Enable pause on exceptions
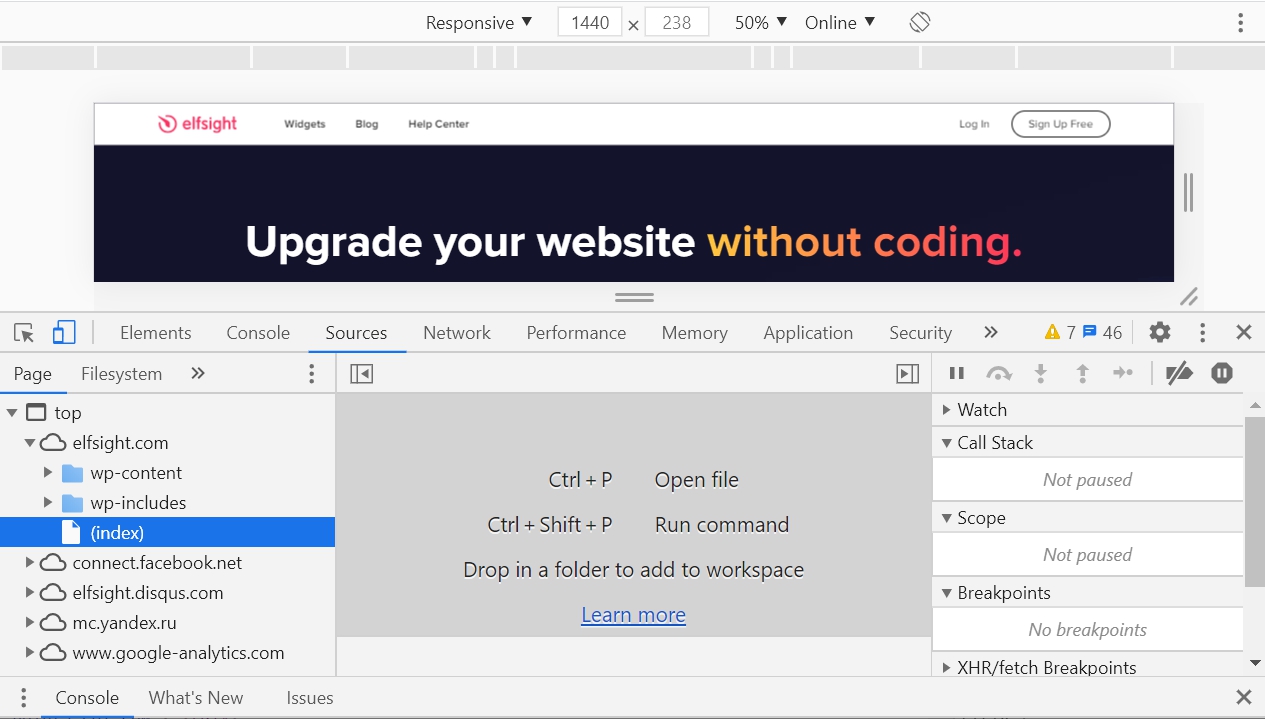1265x719 pixels. pos(1221,372)
